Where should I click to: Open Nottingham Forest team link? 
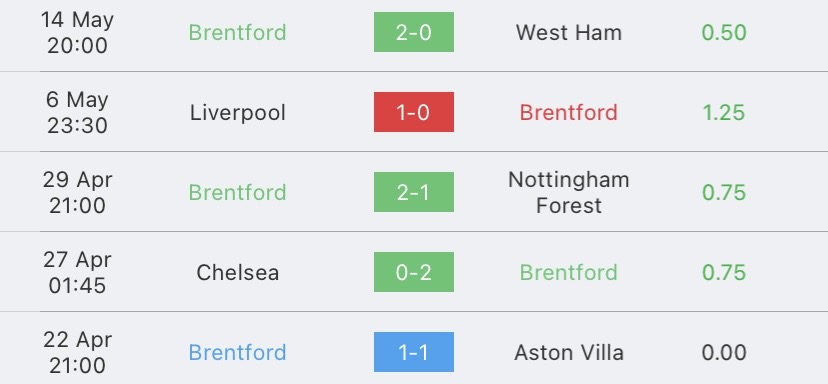point(569,192)
